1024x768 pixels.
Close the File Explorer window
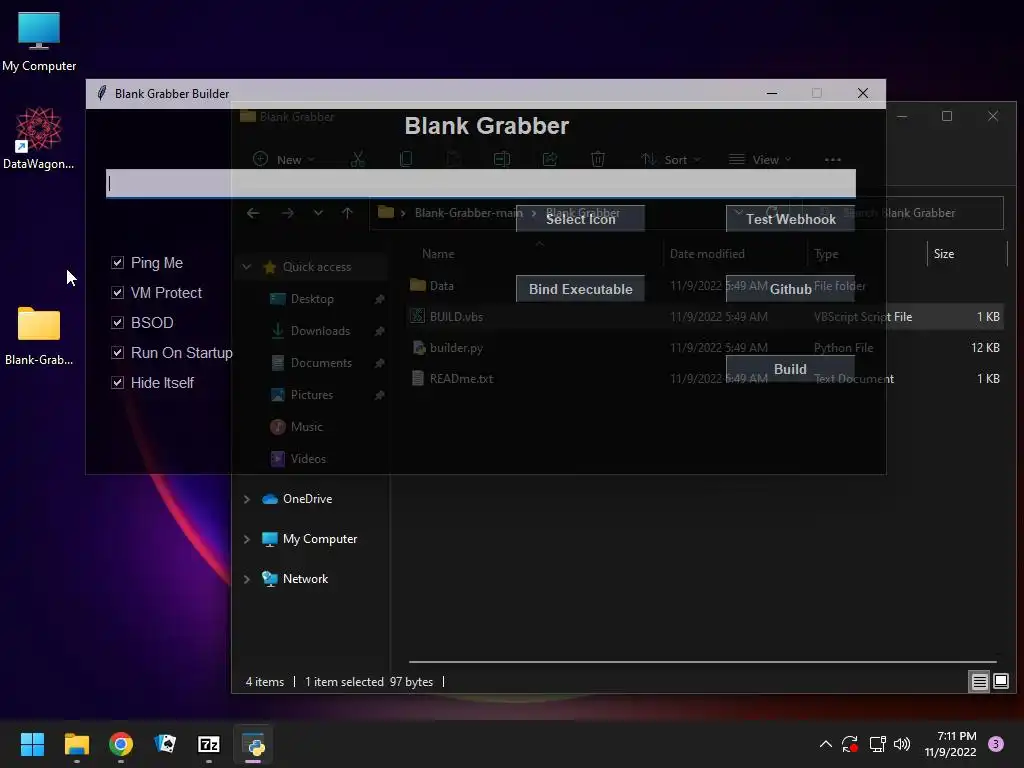[x=993, y=116]
